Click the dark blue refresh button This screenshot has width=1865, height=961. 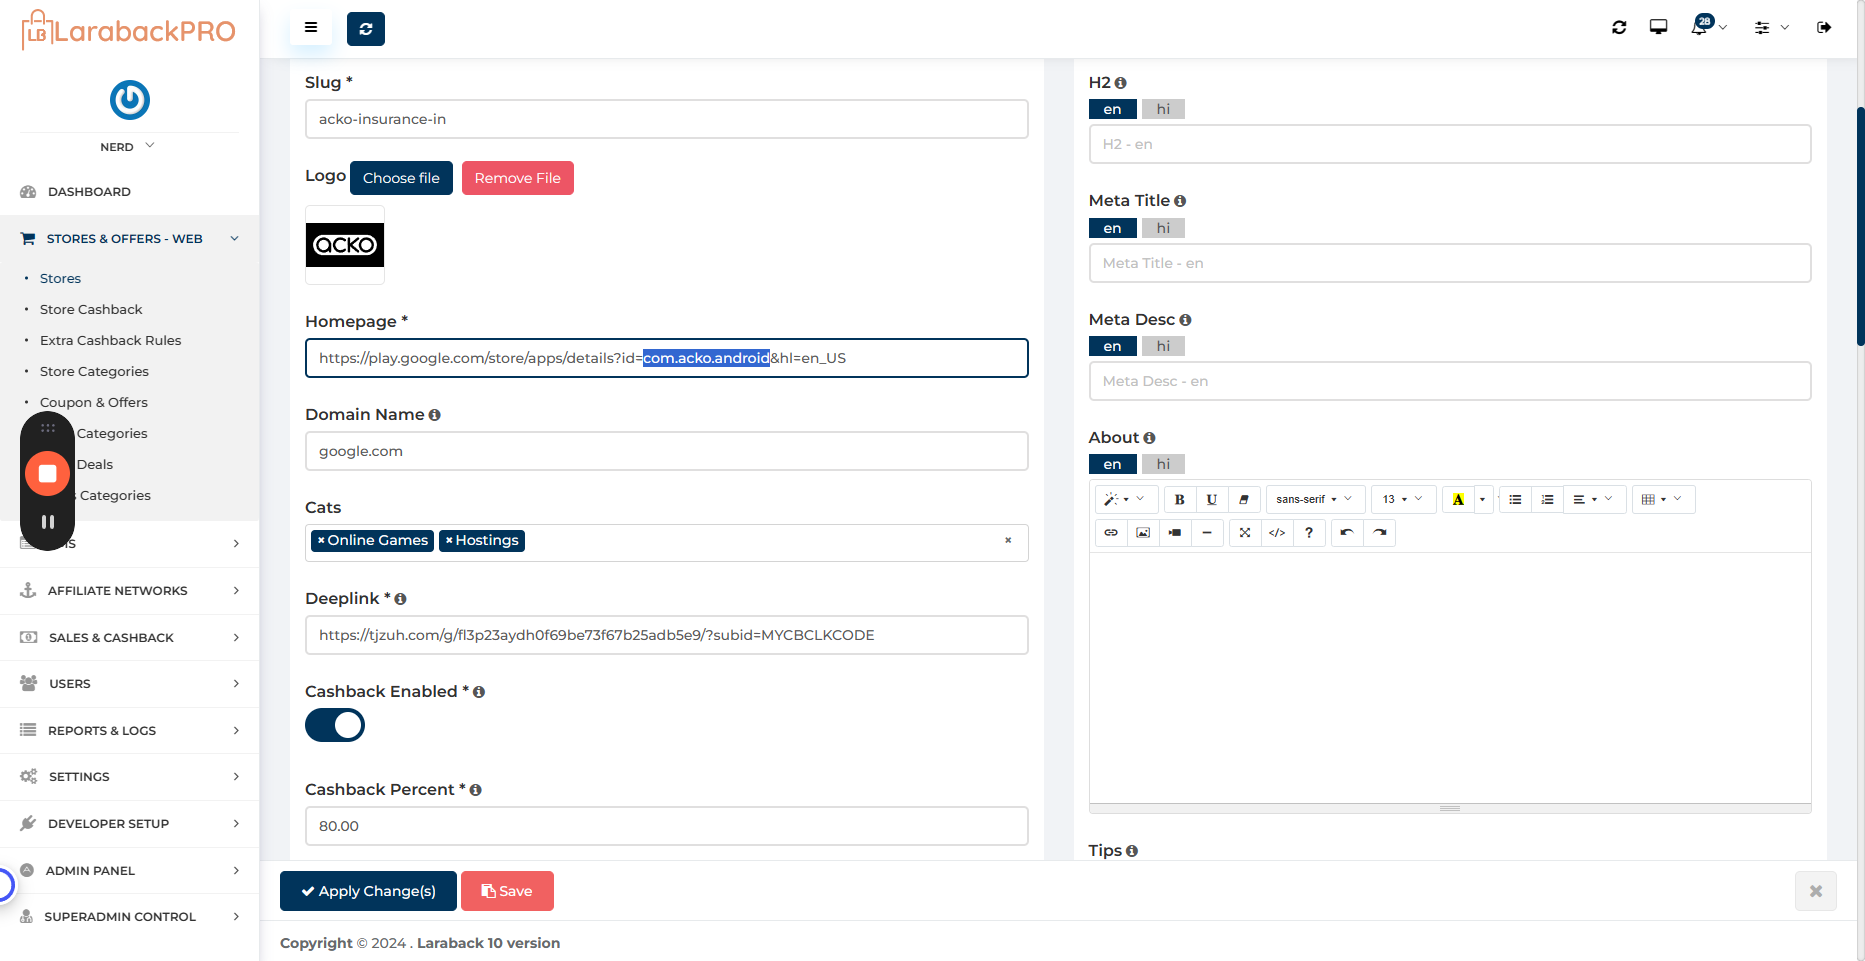point(366,29)
